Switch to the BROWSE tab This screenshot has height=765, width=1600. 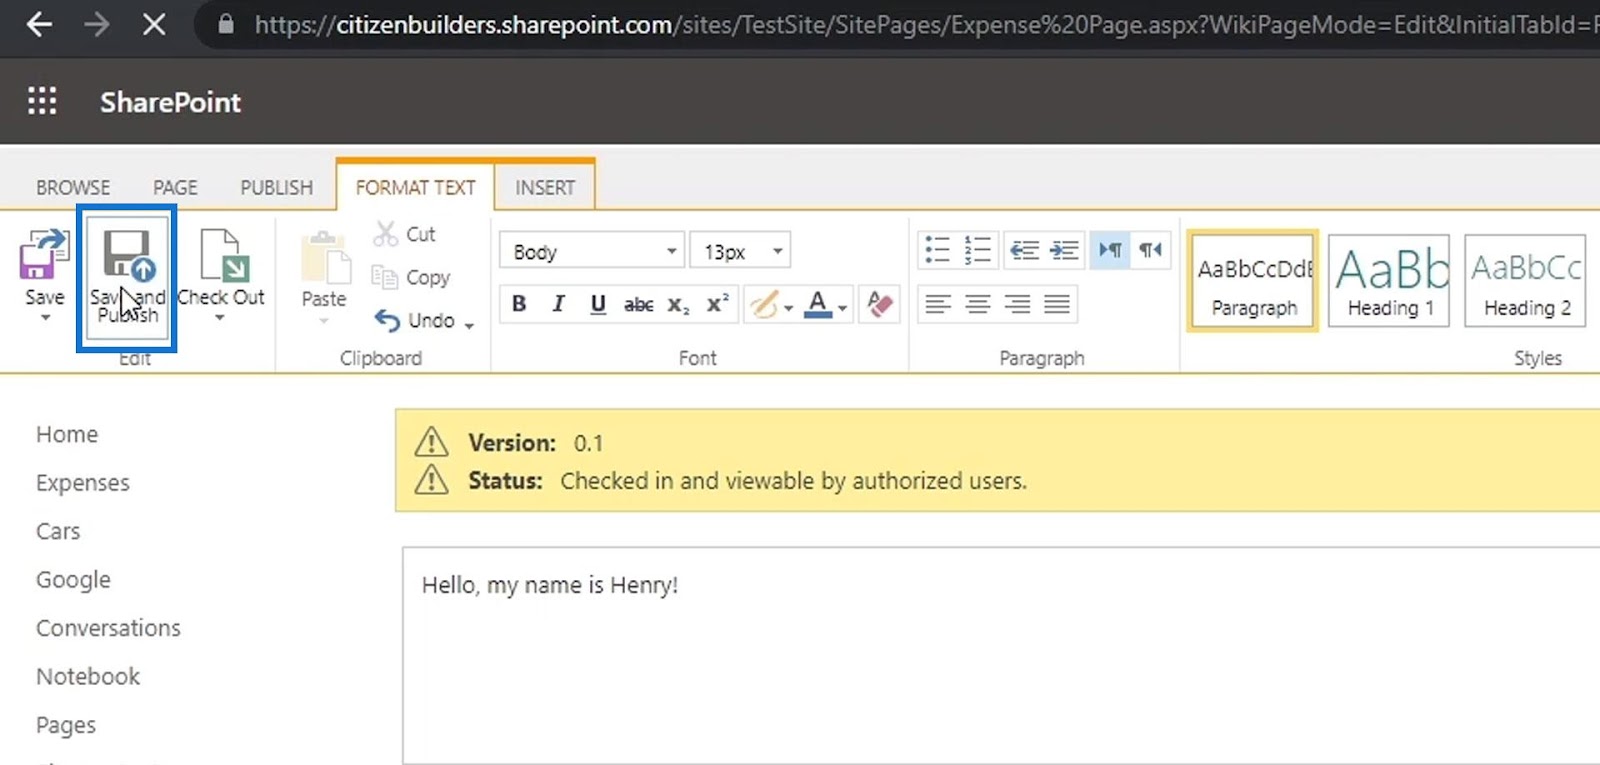(x=73, y=188)
